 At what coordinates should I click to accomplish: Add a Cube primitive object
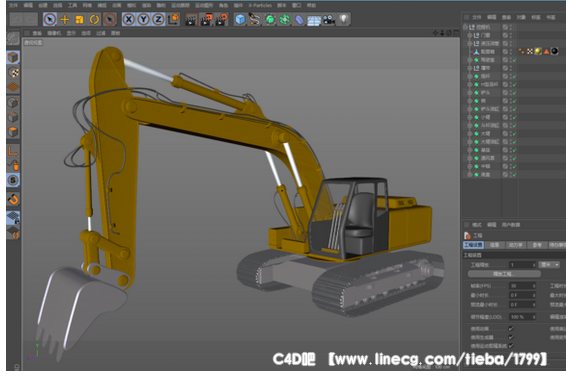coord(240,19)
